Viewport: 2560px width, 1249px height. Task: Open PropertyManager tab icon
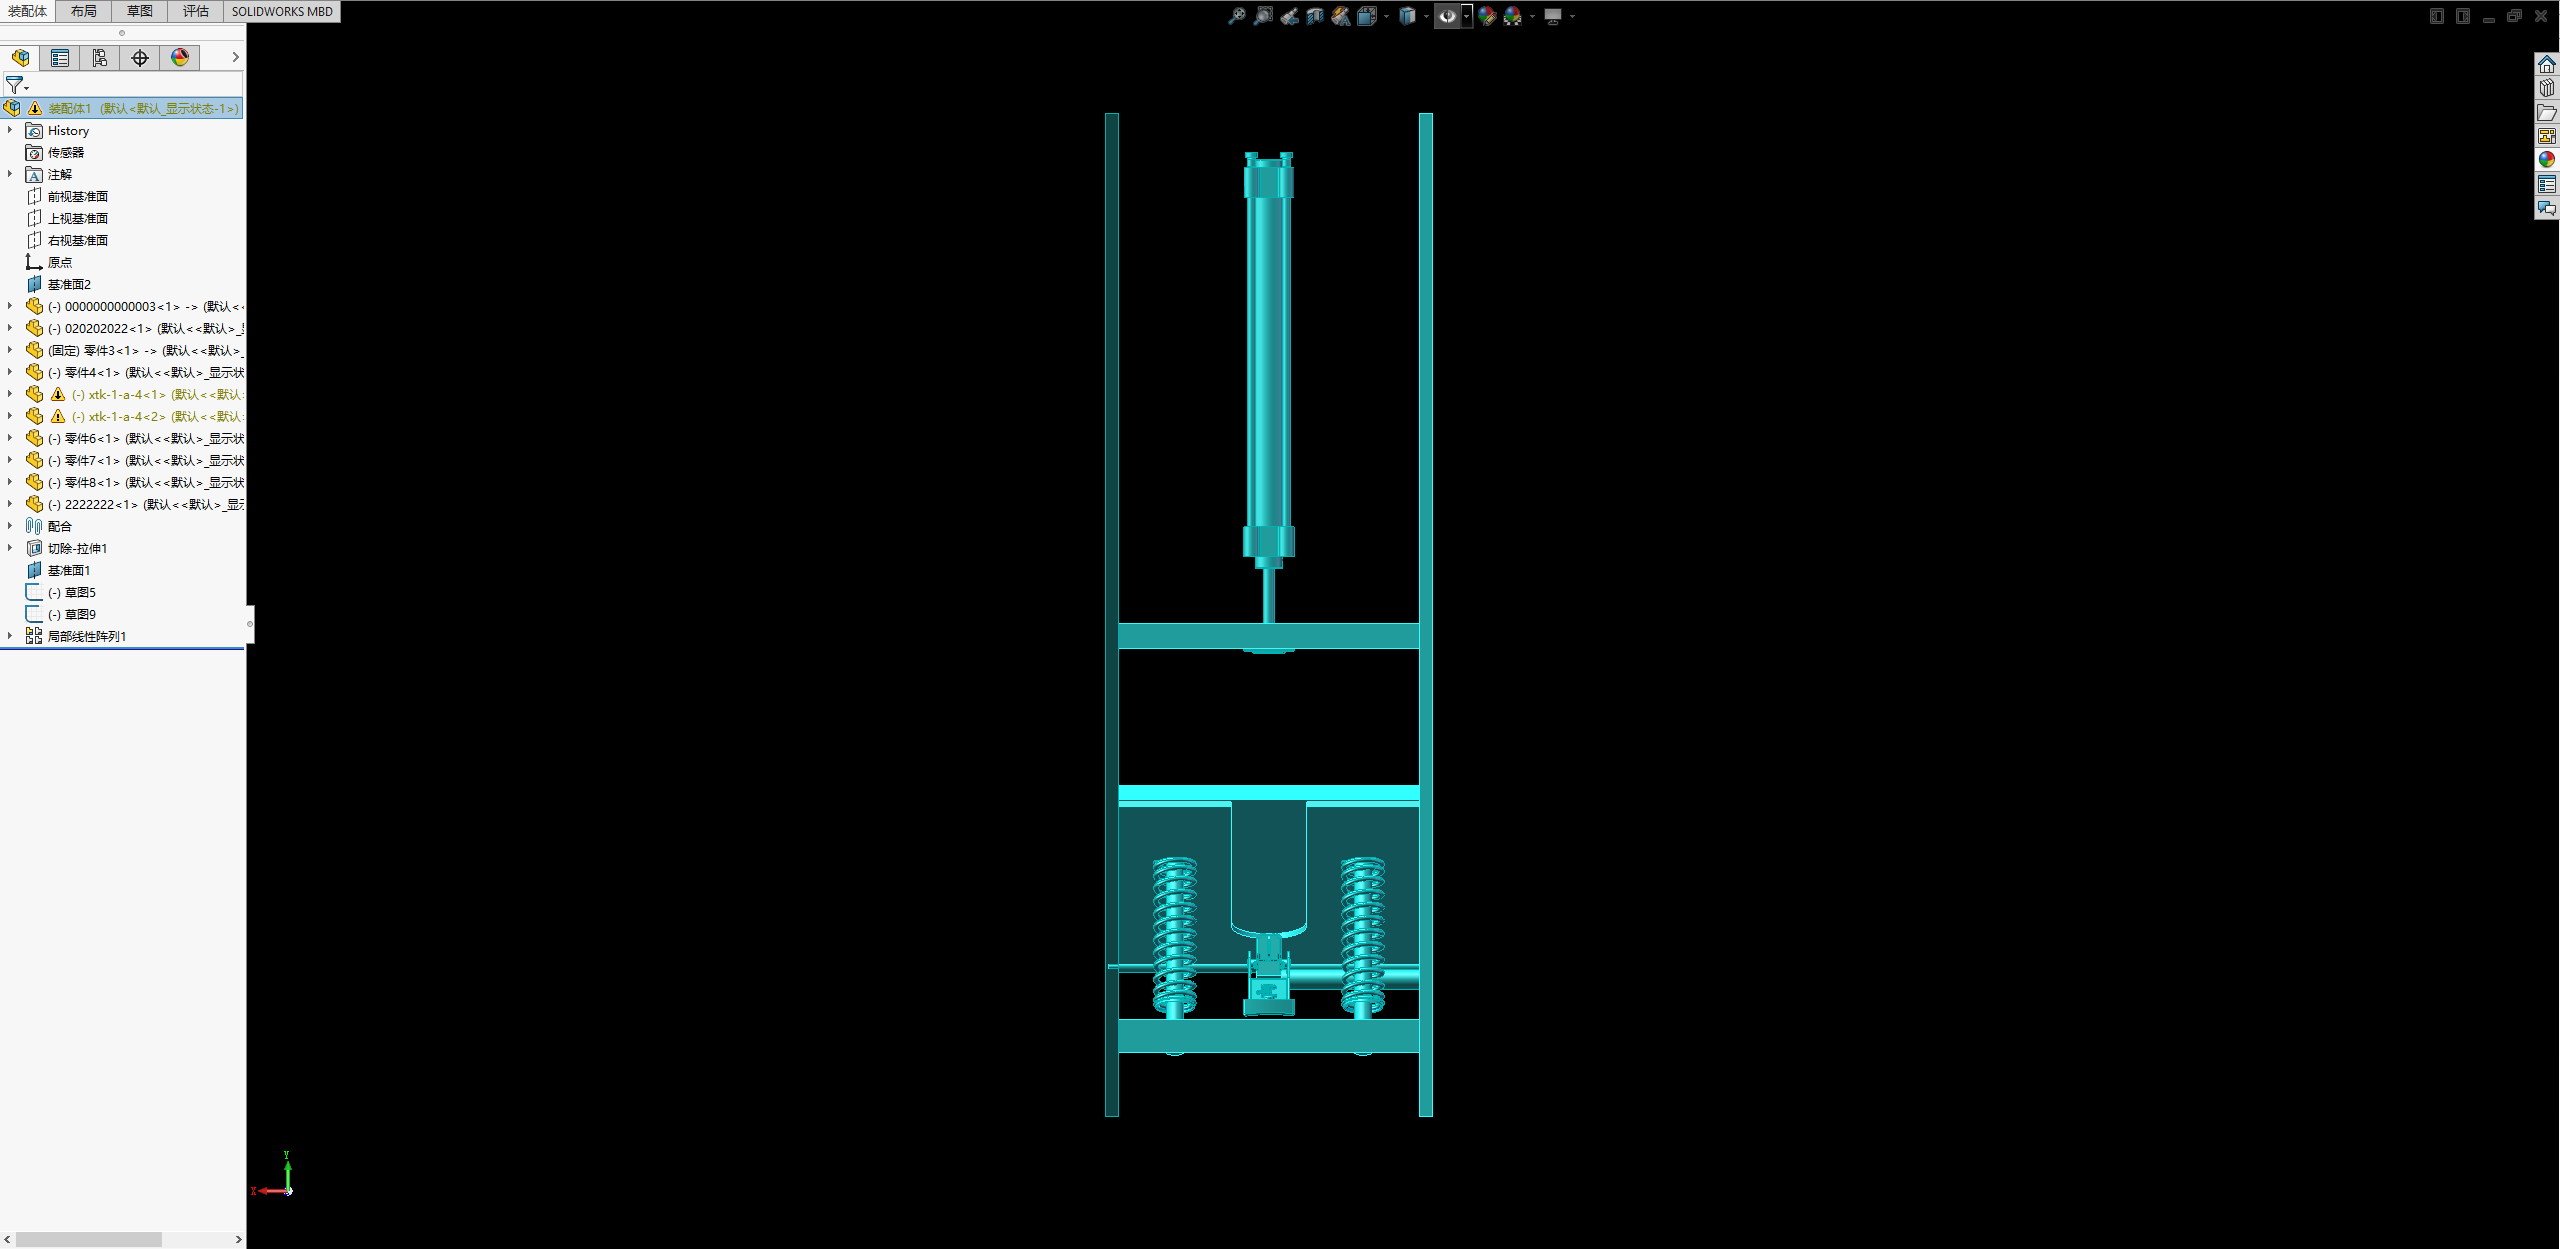pyautogui.click(x=60, y=58)
